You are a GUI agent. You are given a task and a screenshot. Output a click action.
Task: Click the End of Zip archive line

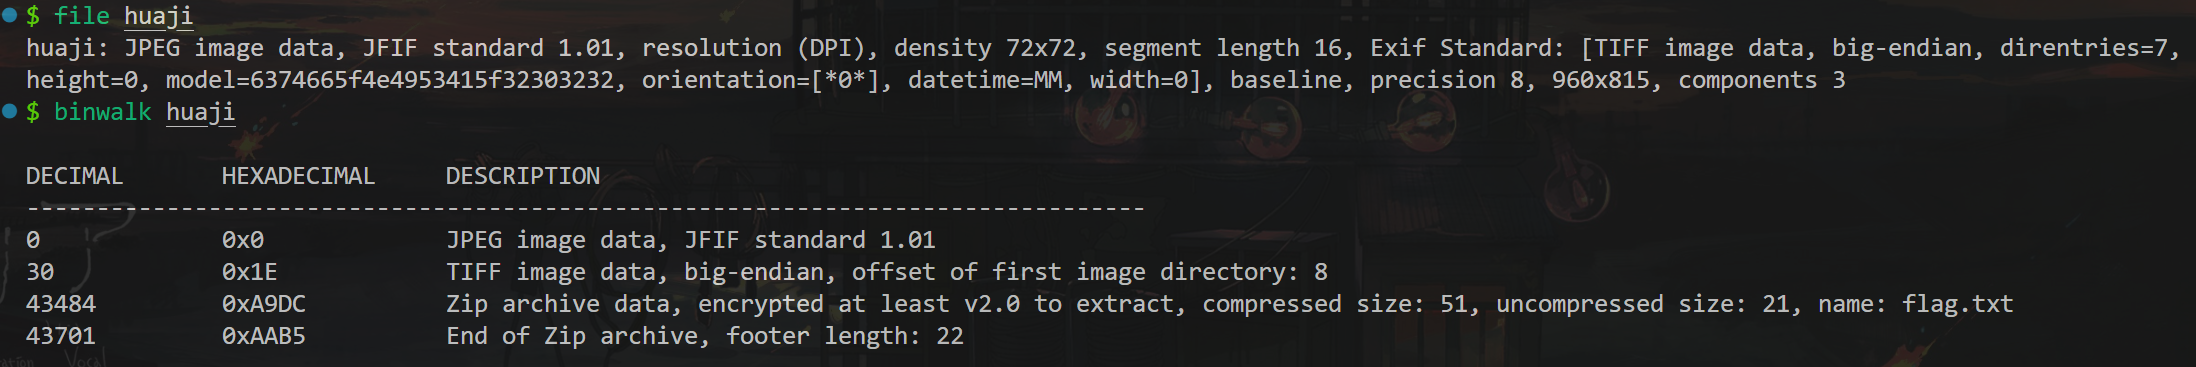coord(705,336)
